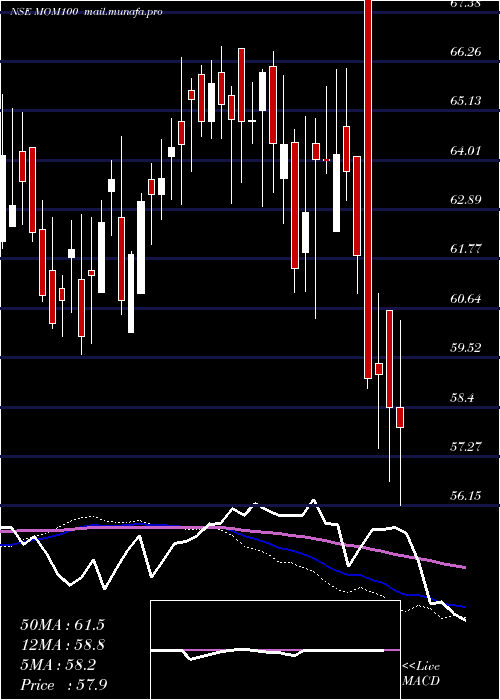Click the 12MA : 58.8 reading
Image resolution: width=500 pixels, height=700 pixels.
[x=62, y=645]
